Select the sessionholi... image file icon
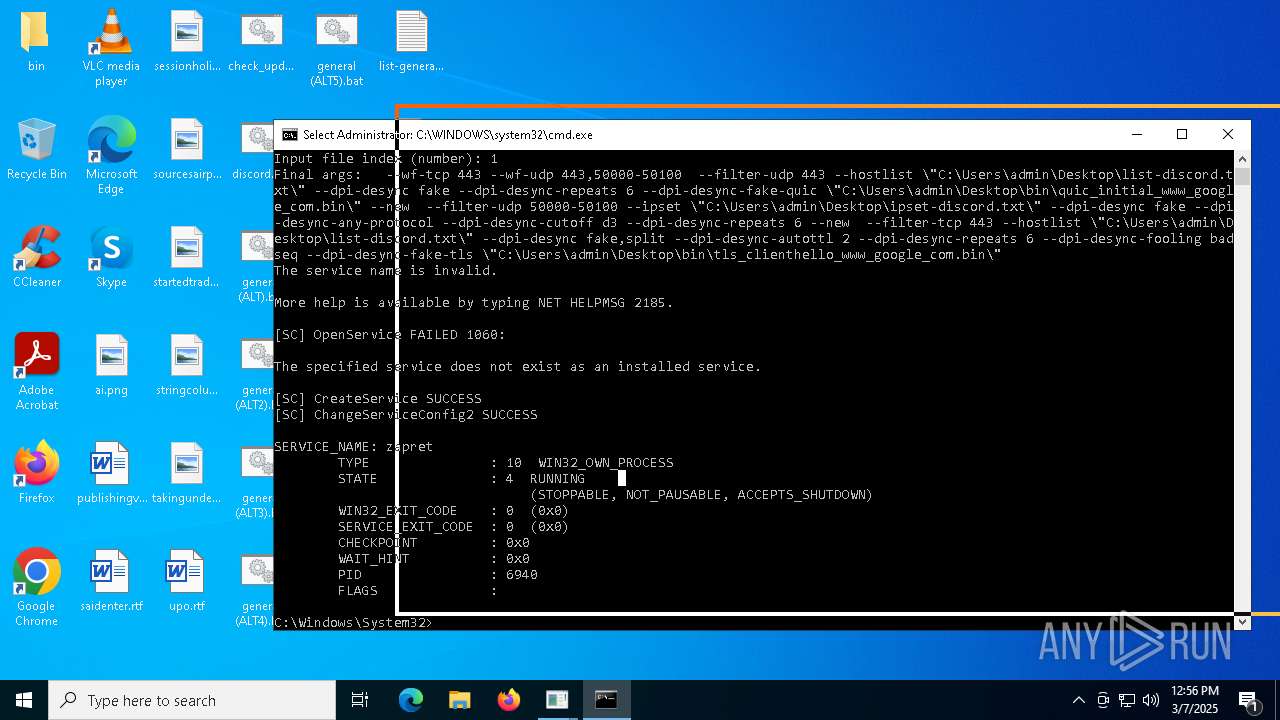Screen dimensions: 1280x720 [x=187, y=40]
